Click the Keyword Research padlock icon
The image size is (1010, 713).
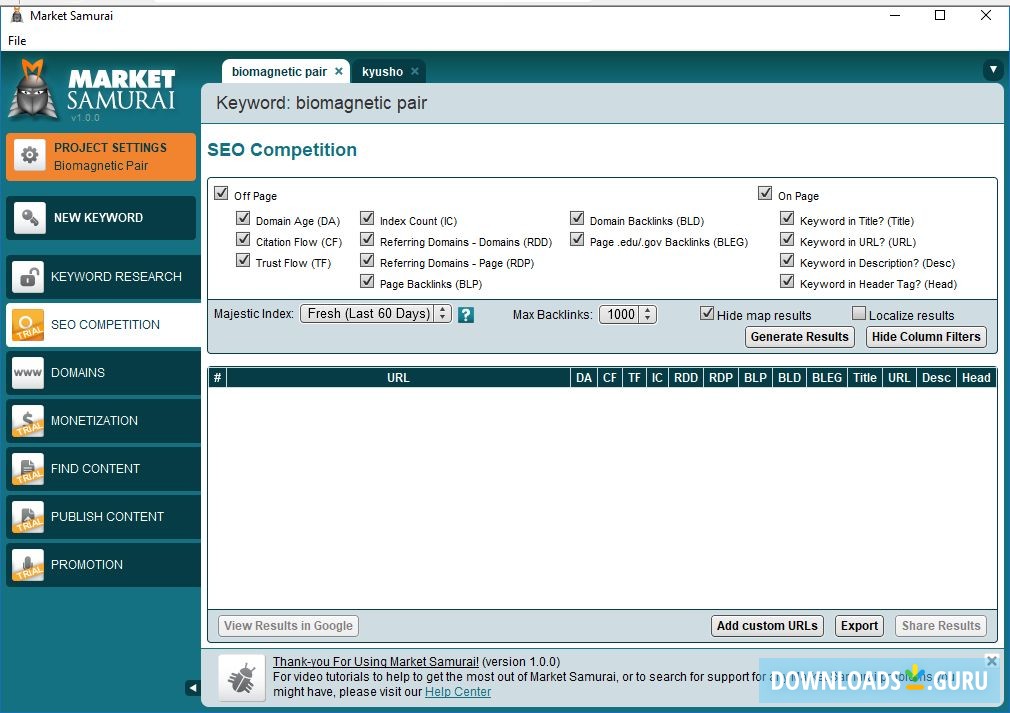coord(28,277)
